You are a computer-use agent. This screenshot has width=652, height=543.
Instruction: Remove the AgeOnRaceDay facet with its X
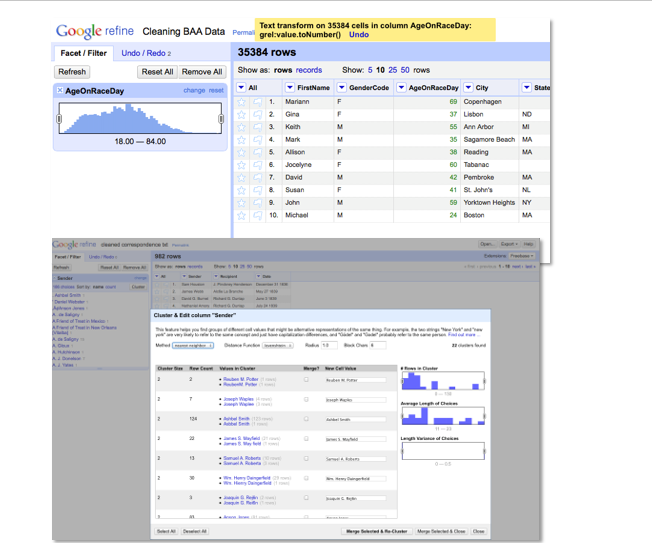[x=59, y=90]
